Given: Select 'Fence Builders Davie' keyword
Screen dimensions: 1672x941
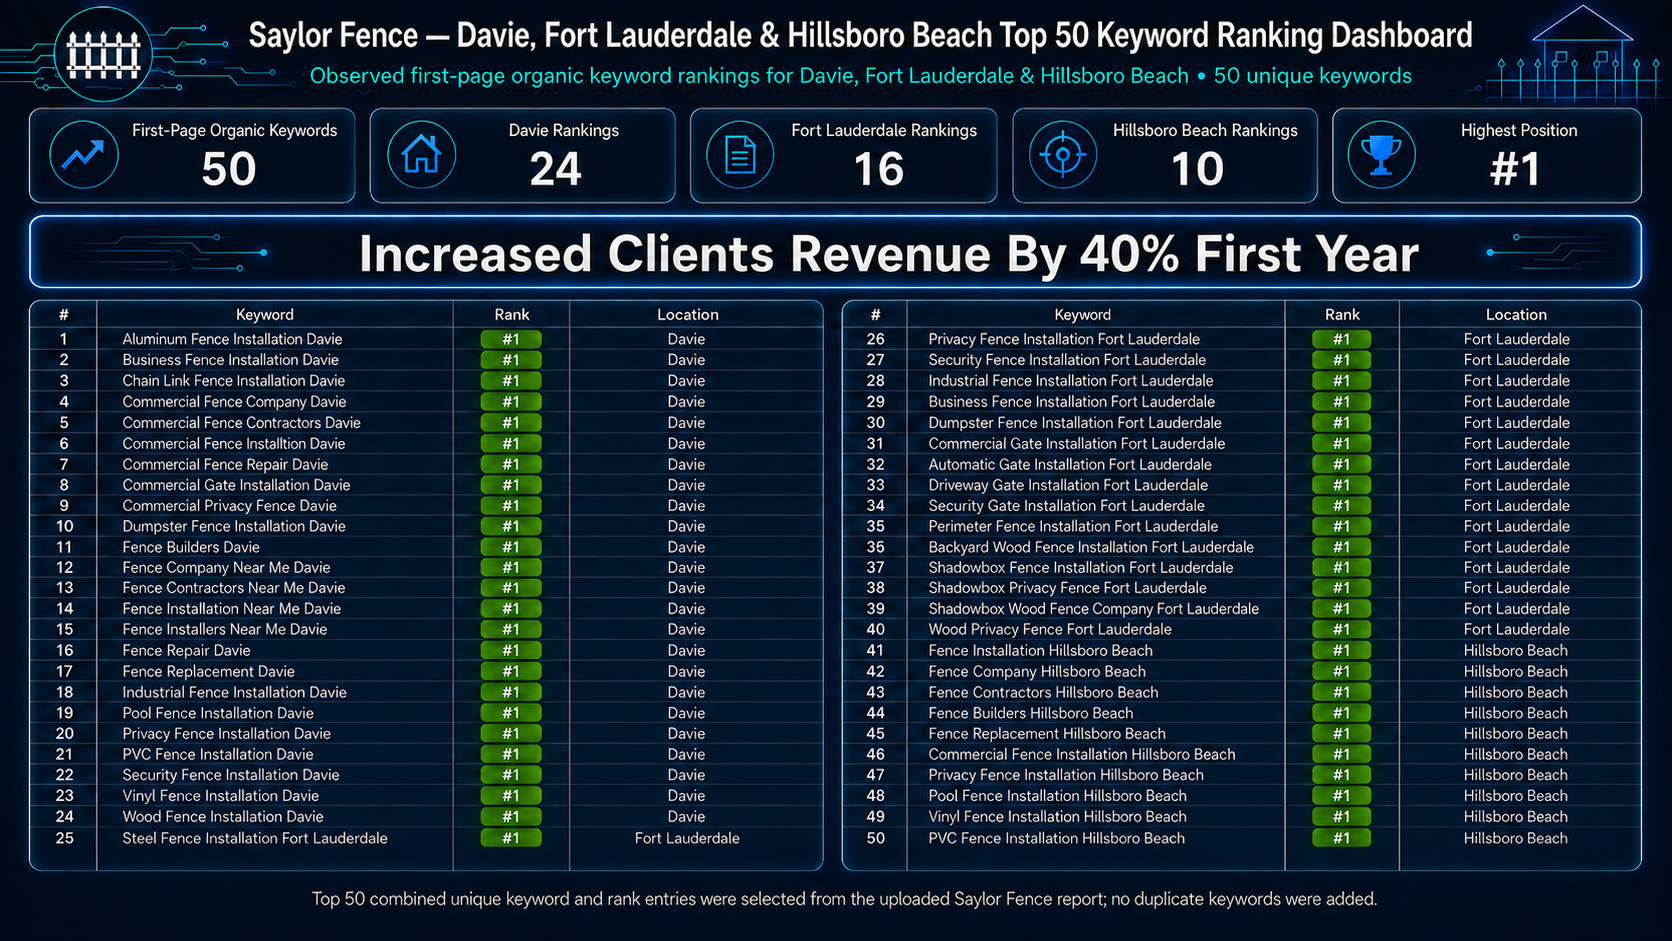Looking at the screenshot, I should [x=191, y=547].
